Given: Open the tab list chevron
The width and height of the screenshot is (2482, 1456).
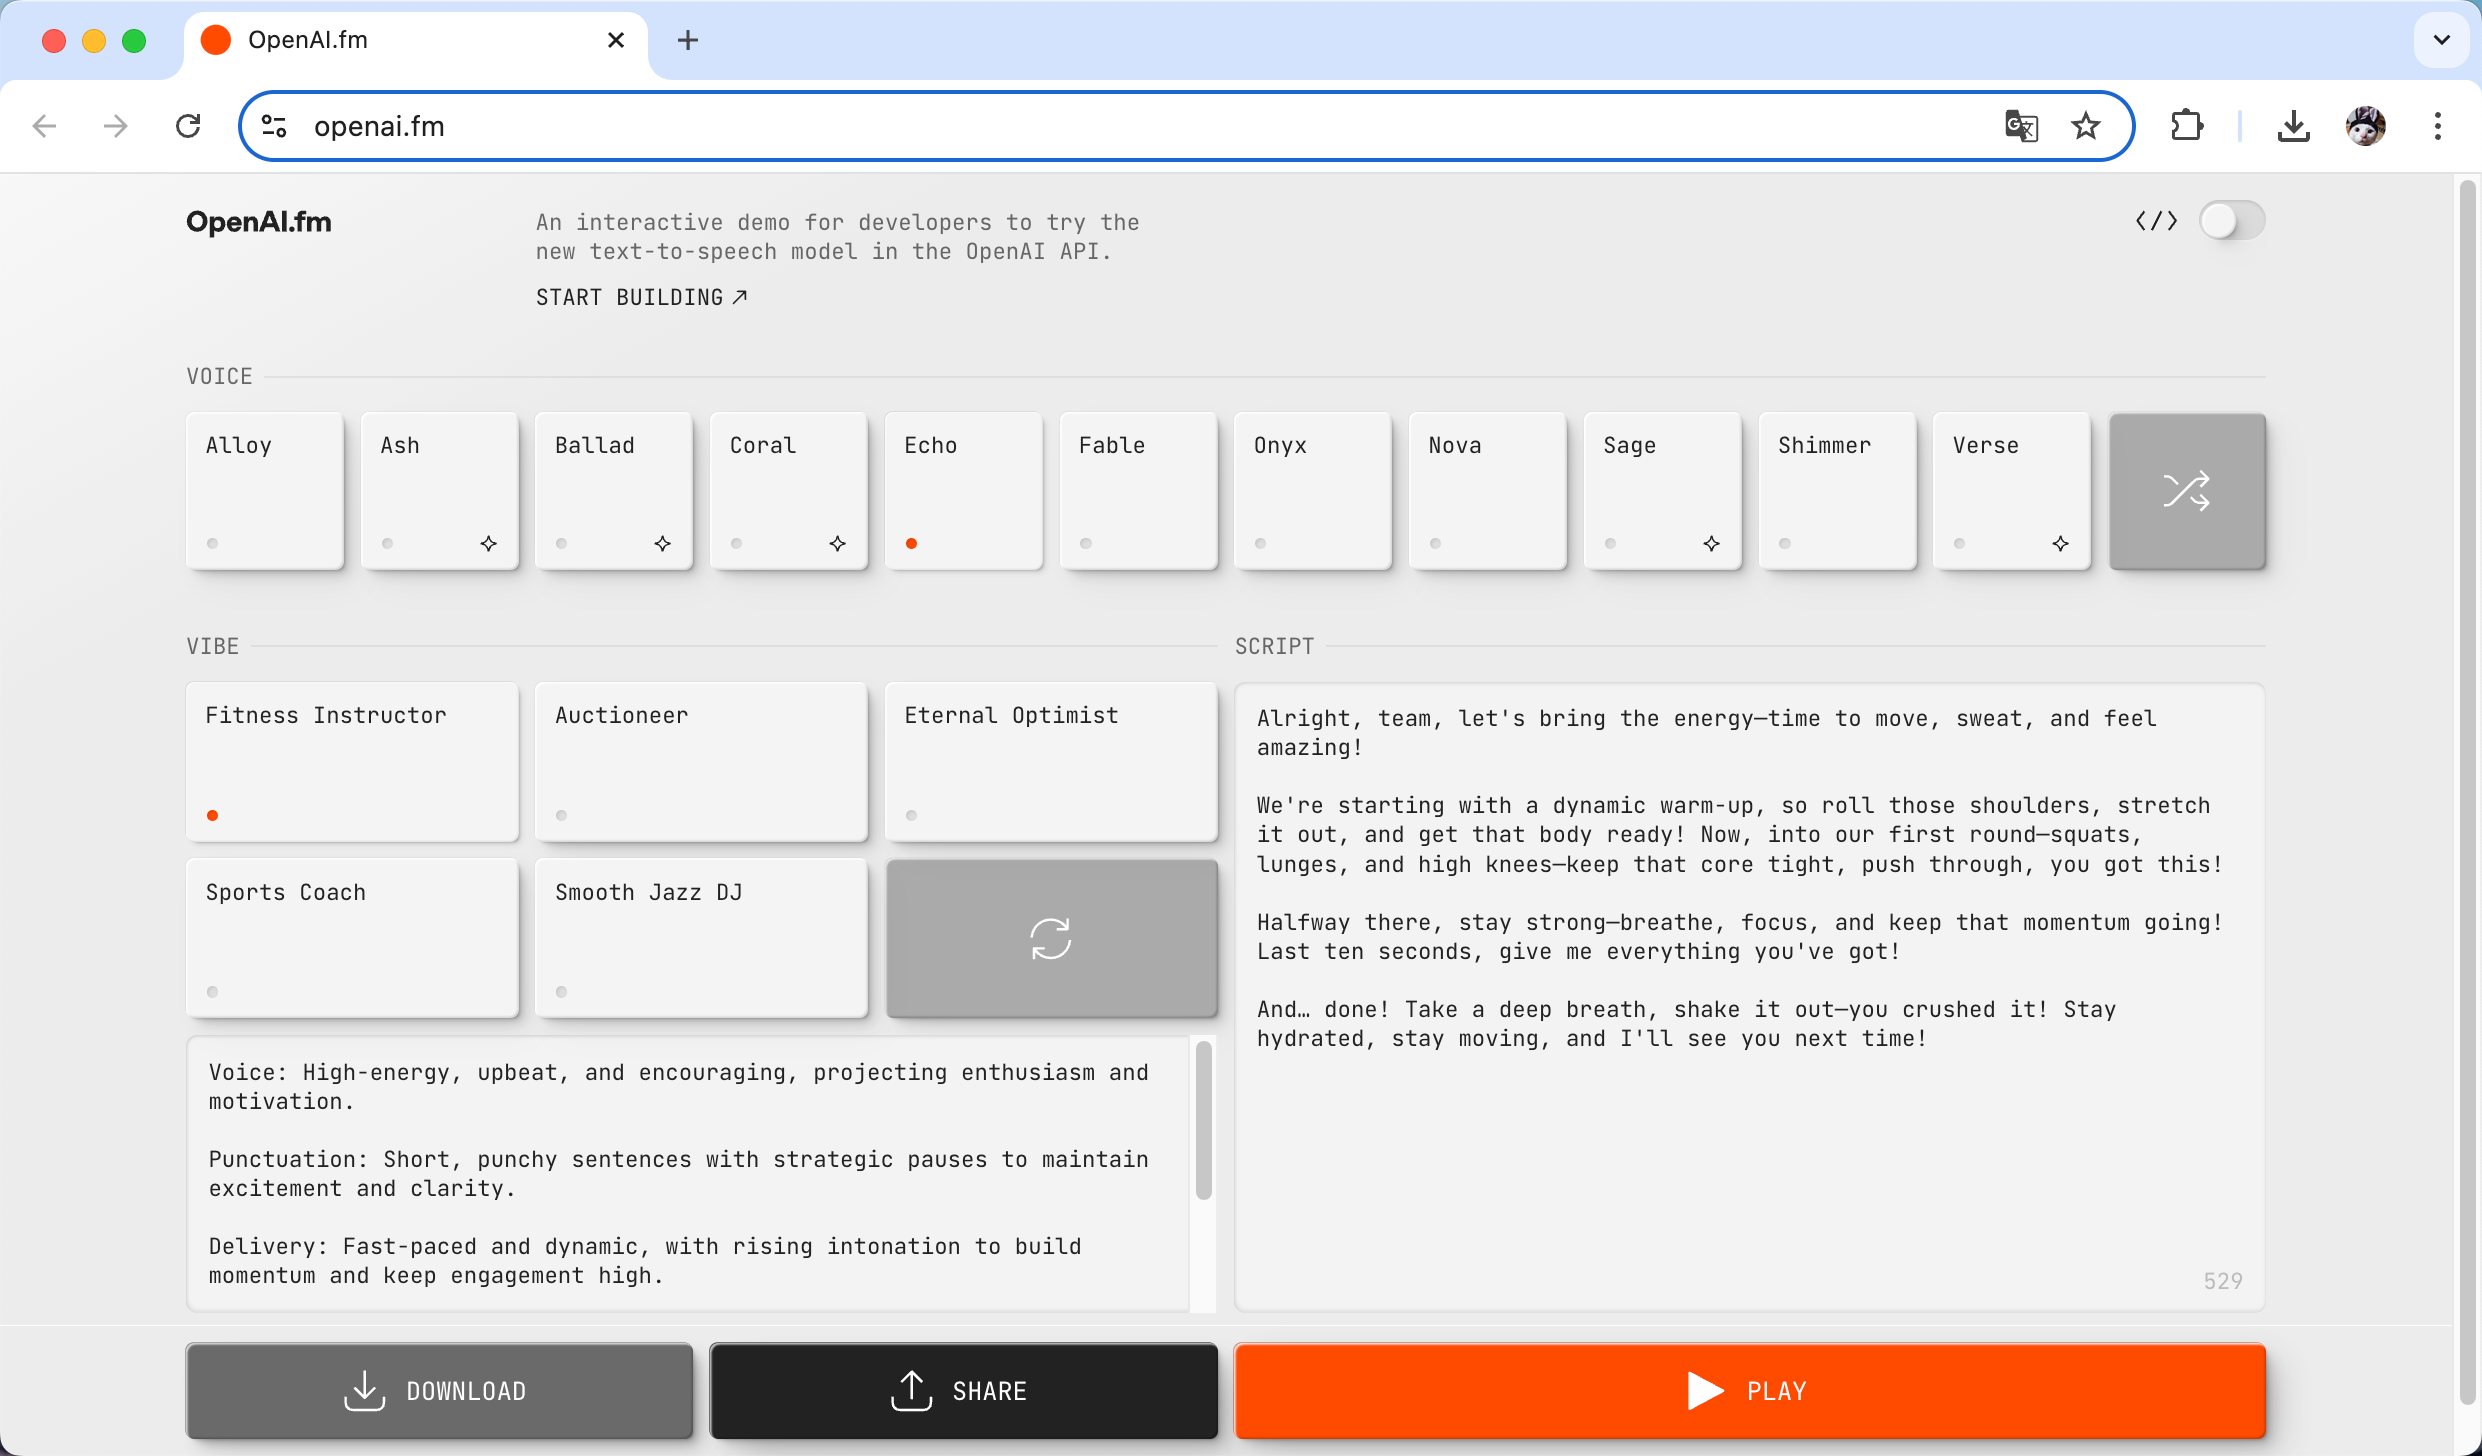Looking at the screenshot, I should click(2440, 40).
